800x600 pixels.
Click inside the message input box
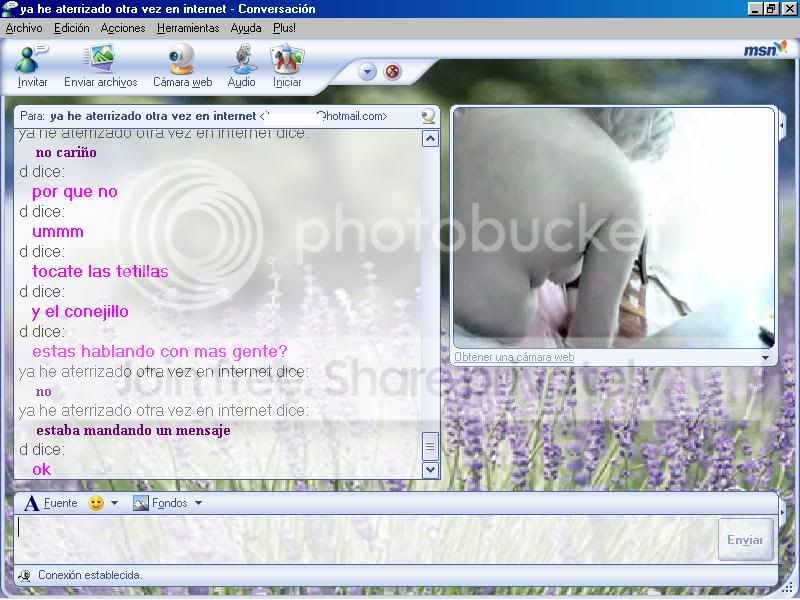coord(365,540)
